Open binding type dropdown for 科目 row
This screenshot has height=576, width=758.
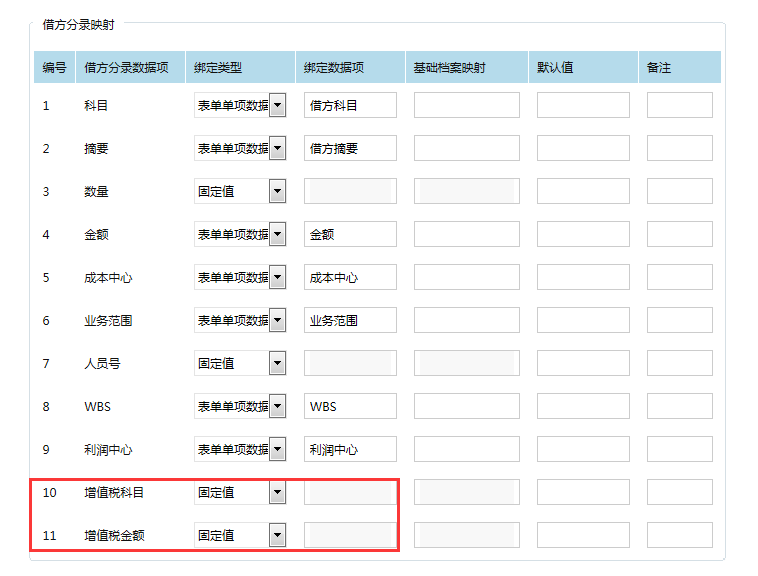click(277, 105)
